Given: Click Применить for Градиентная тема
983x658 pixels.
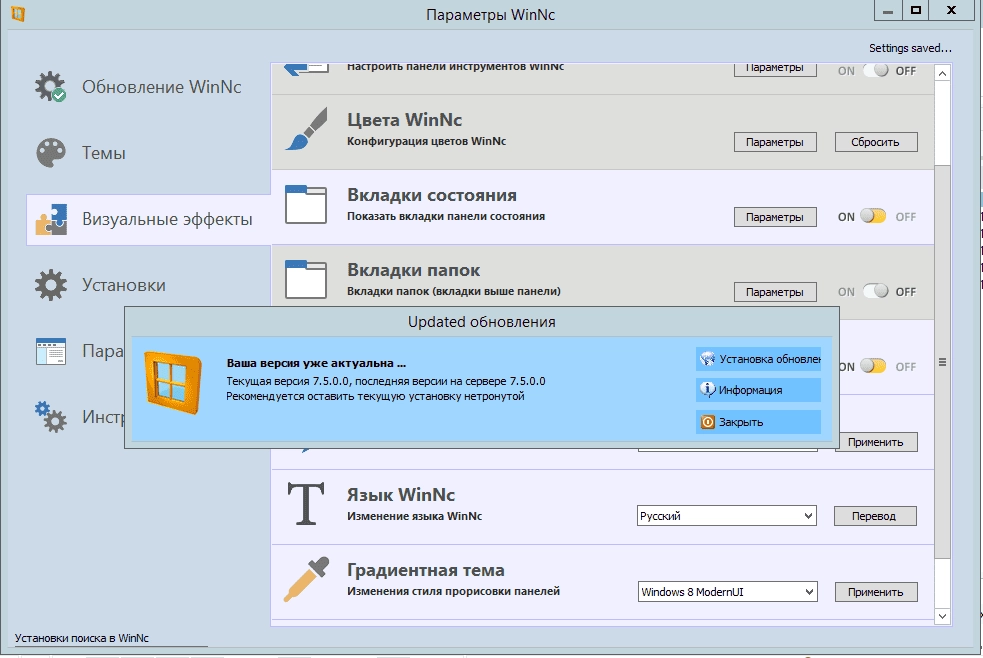Looking at the screenshot, I should [x=875, y=592].
